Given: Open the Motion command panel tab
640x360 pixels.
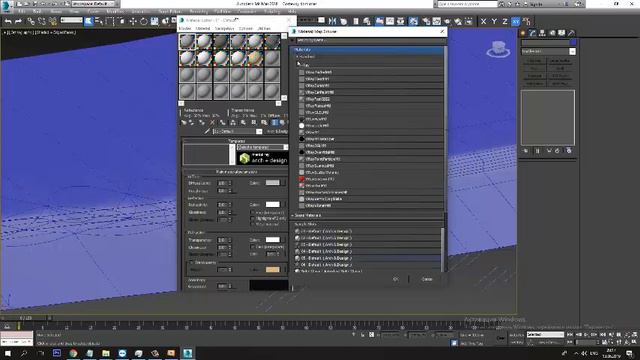Looking at the screenshot, I should tap(552, 33).
